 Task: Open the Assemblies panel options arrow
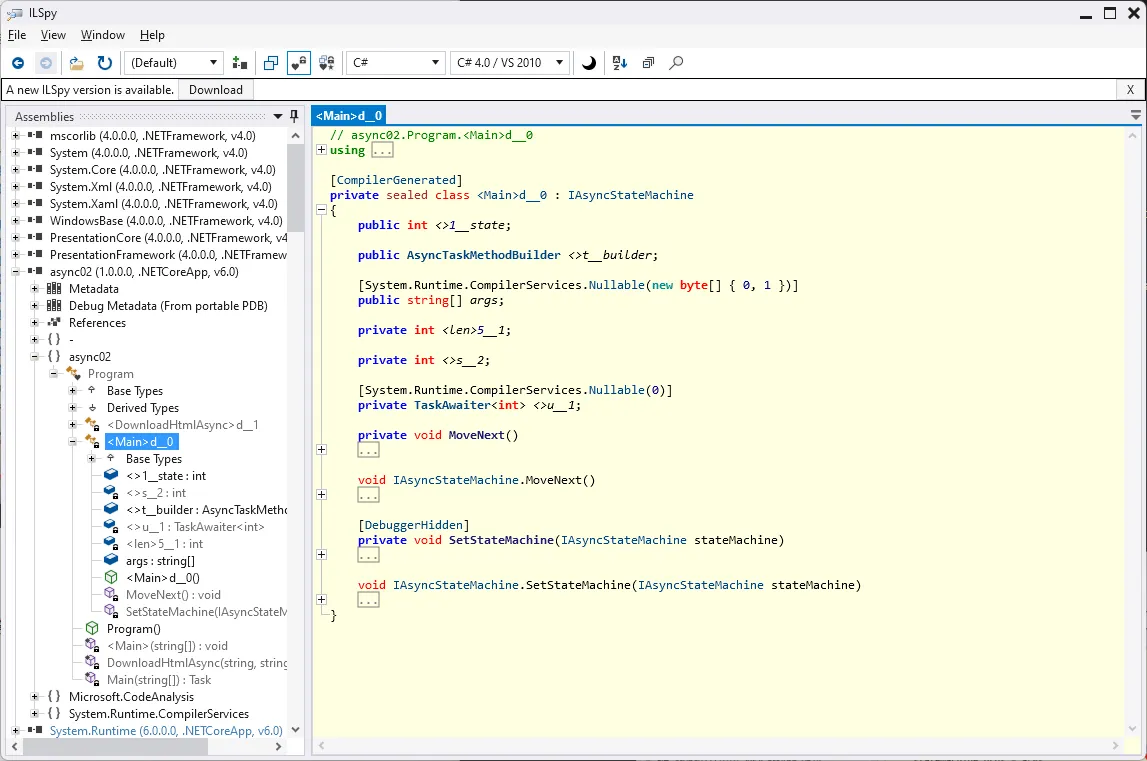point(278,116)
